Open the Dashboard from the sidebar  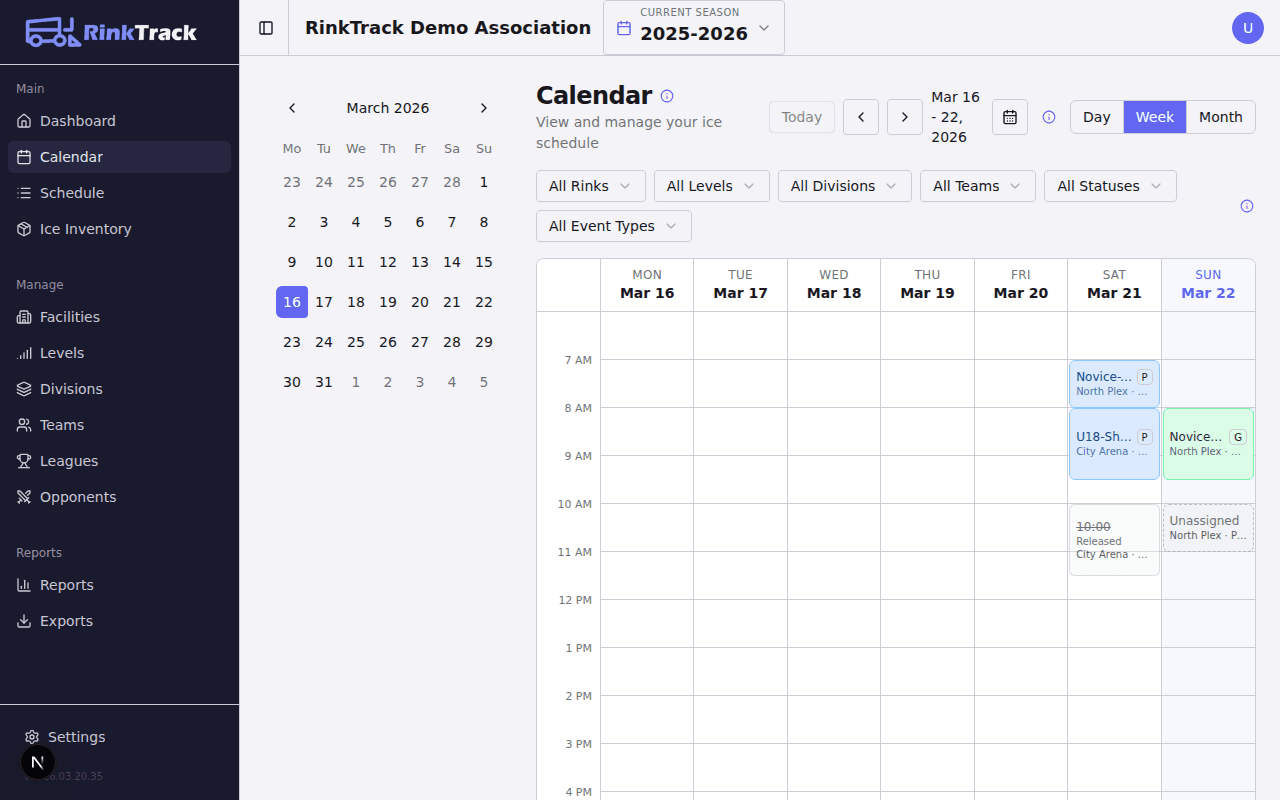coord(78,120)
